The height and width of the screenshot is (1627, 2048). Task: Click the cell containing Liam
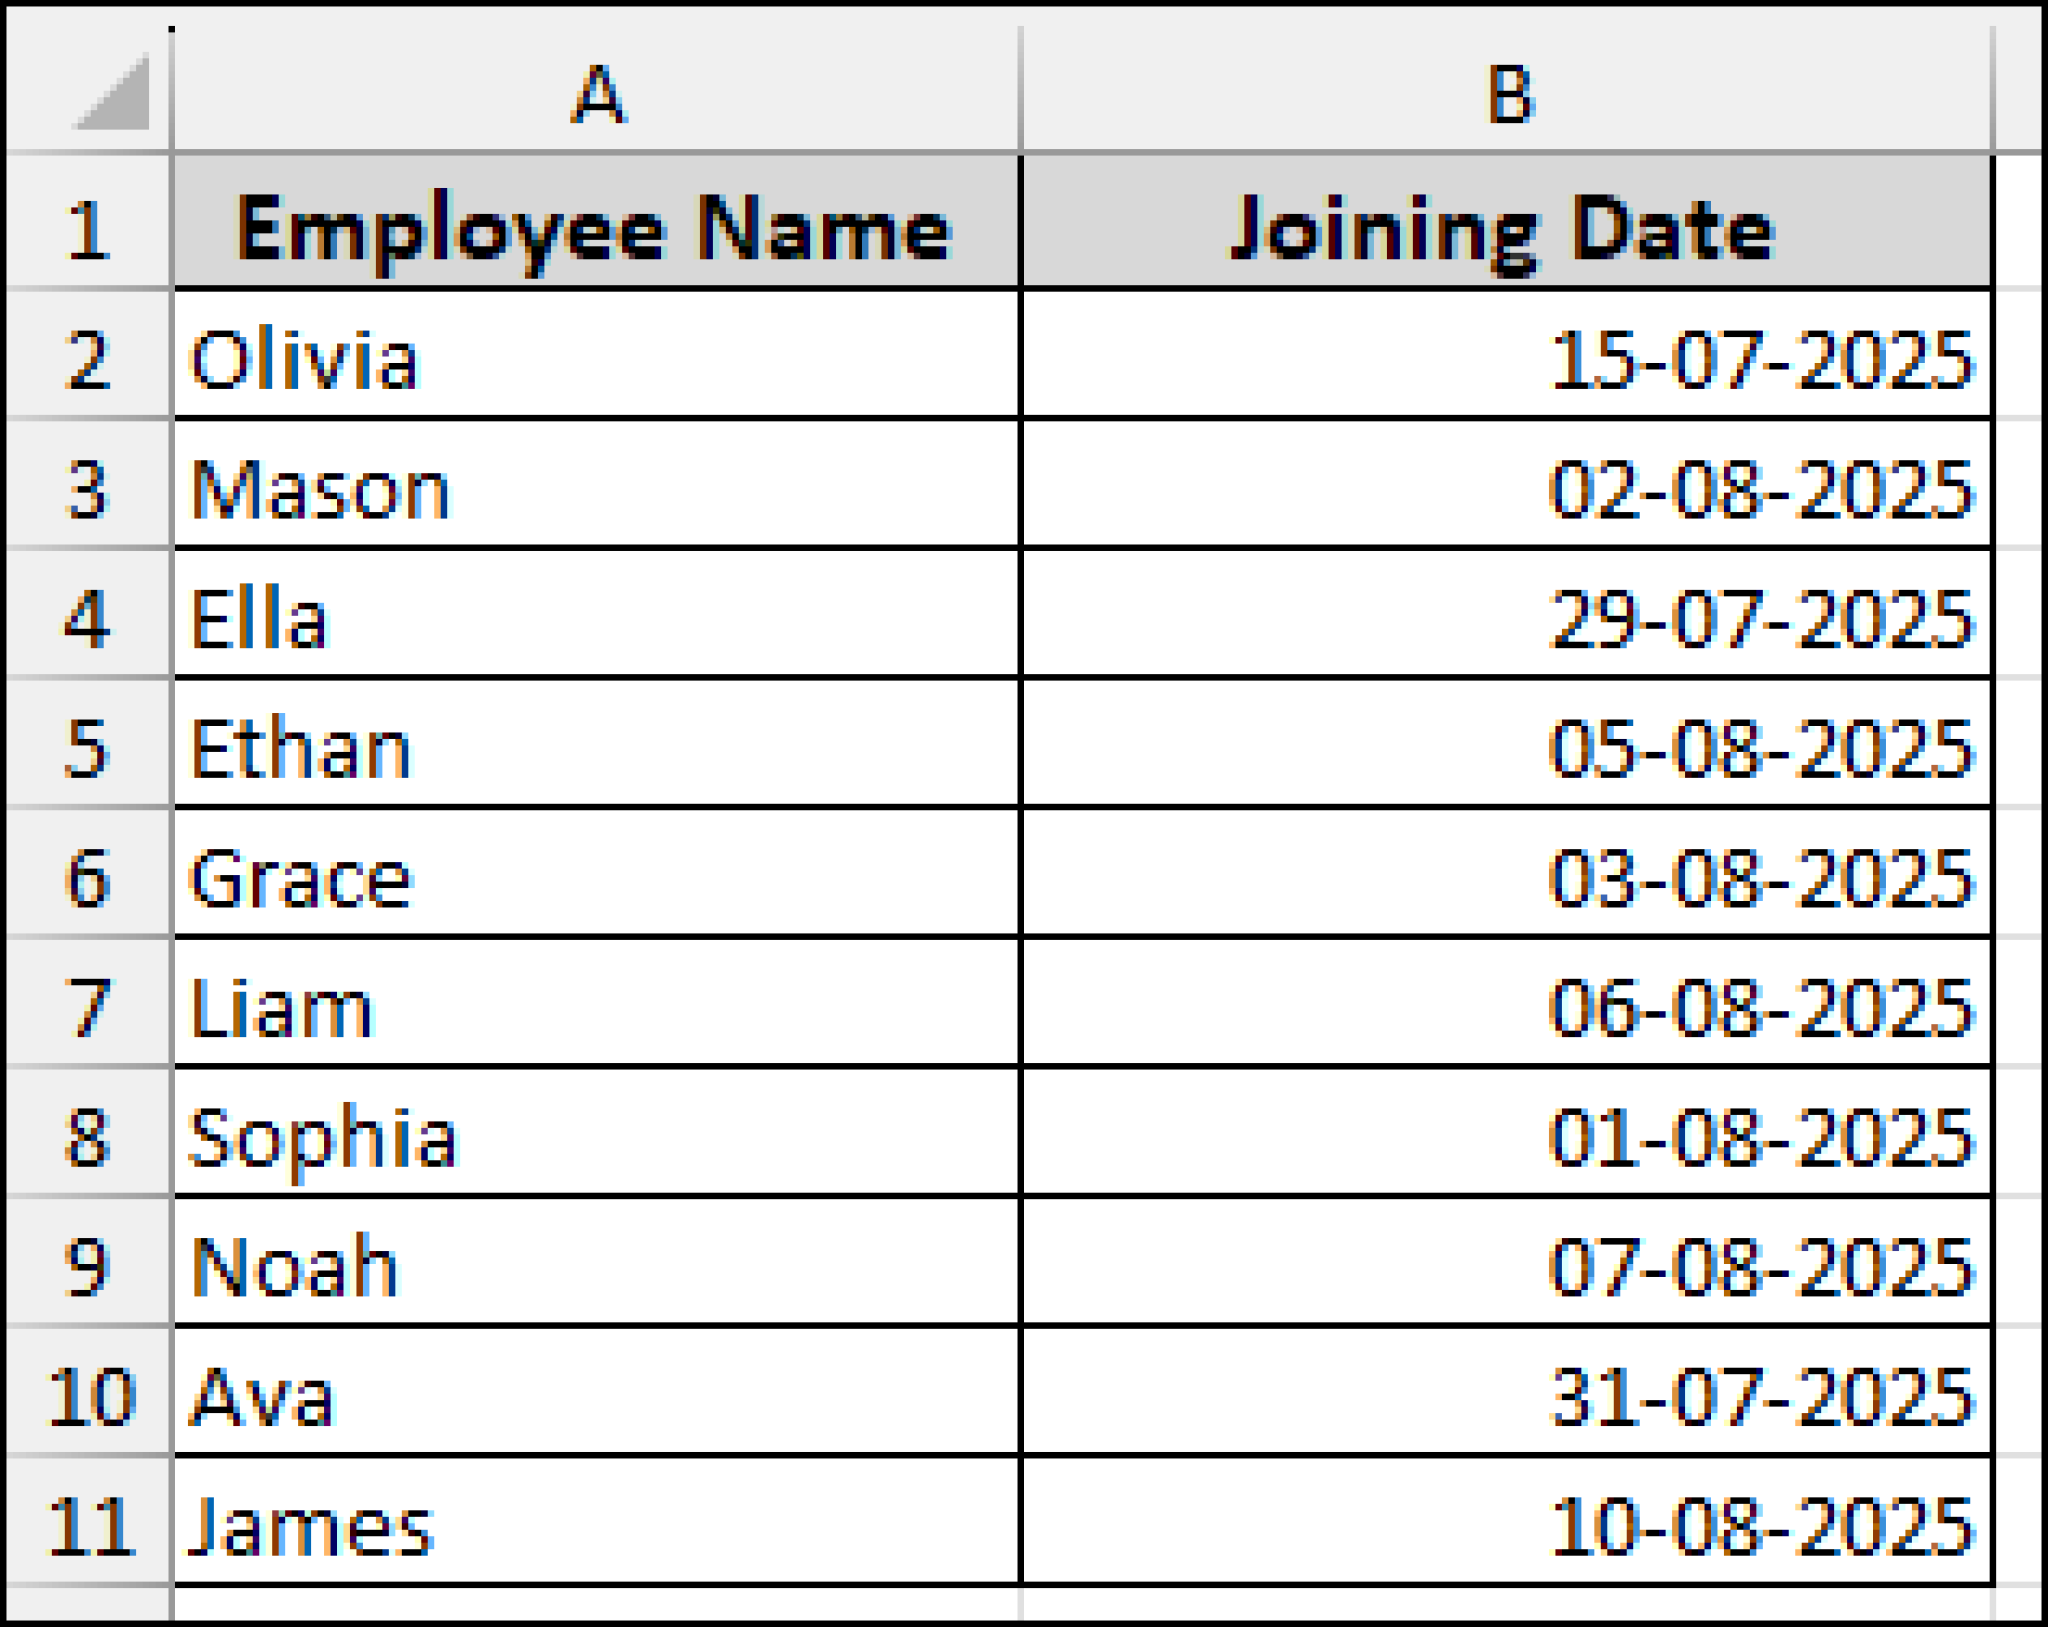[x=595, y=1005]
